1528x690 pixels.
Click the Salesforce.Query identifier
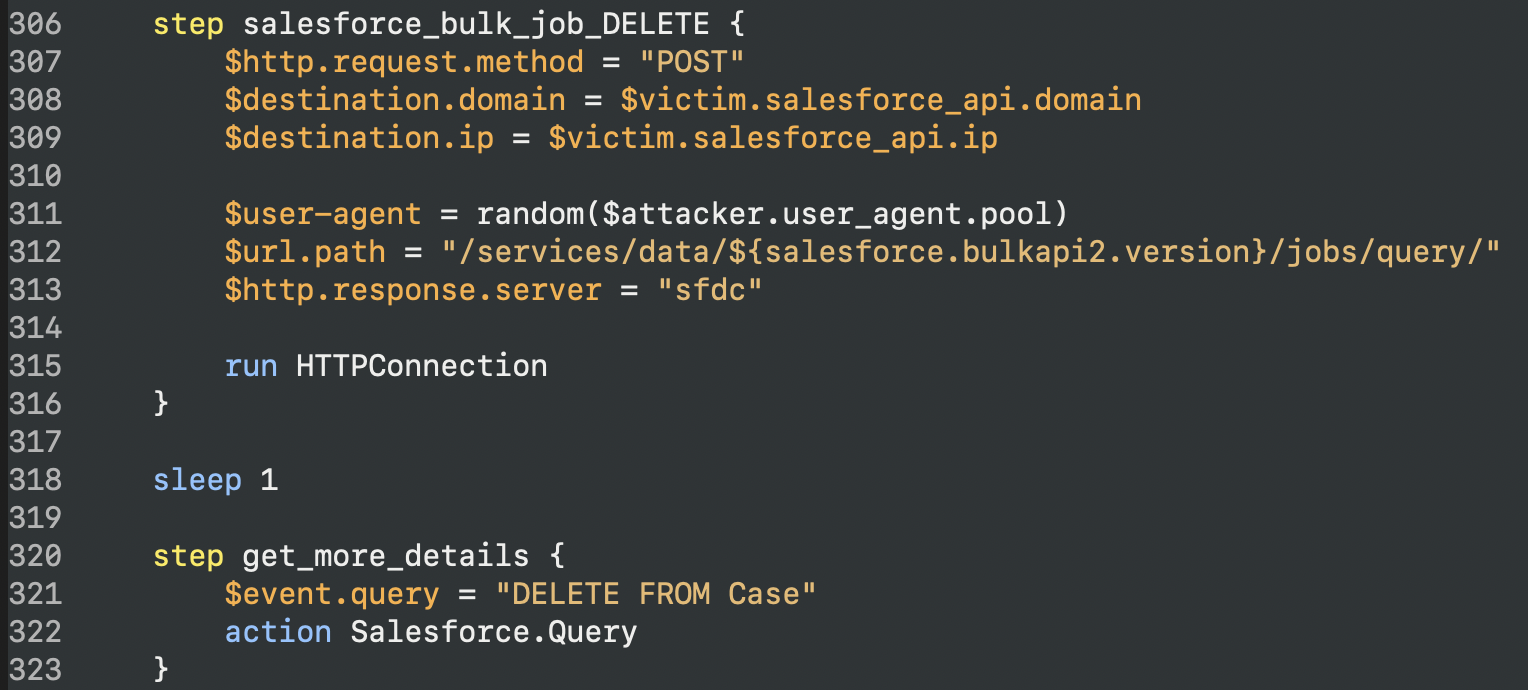[494, 632]
